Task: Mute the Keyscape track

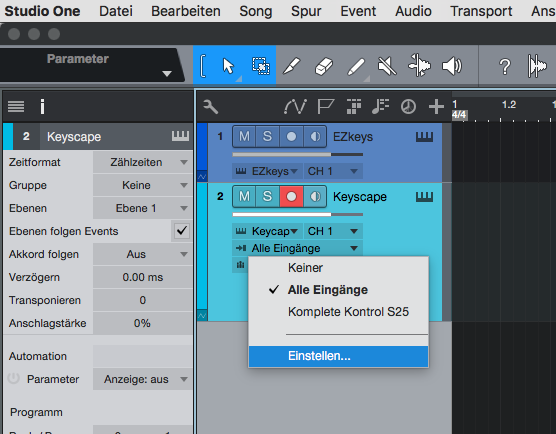Action: coord(244,196)
